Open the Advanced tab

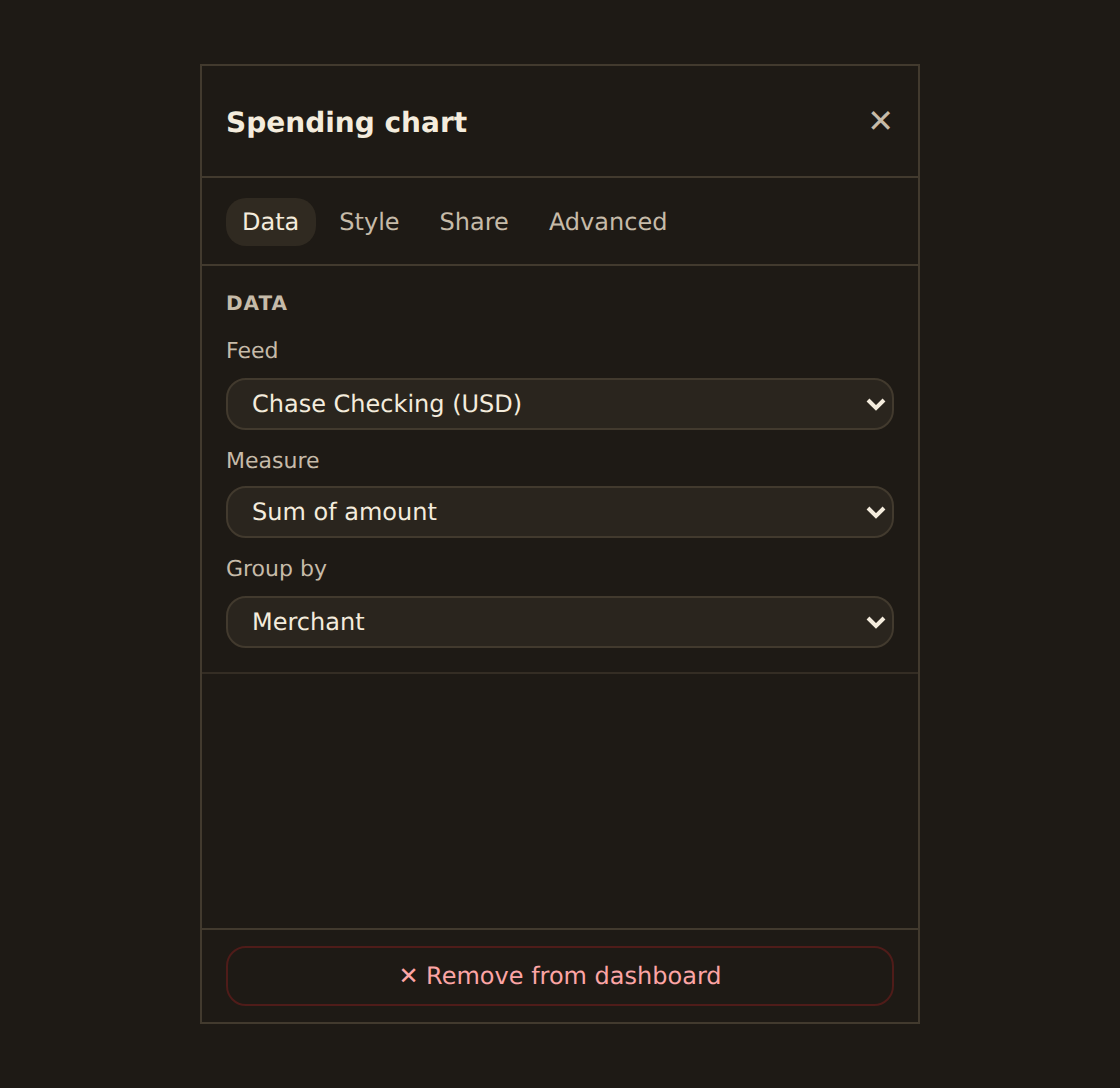coord(608,222)
